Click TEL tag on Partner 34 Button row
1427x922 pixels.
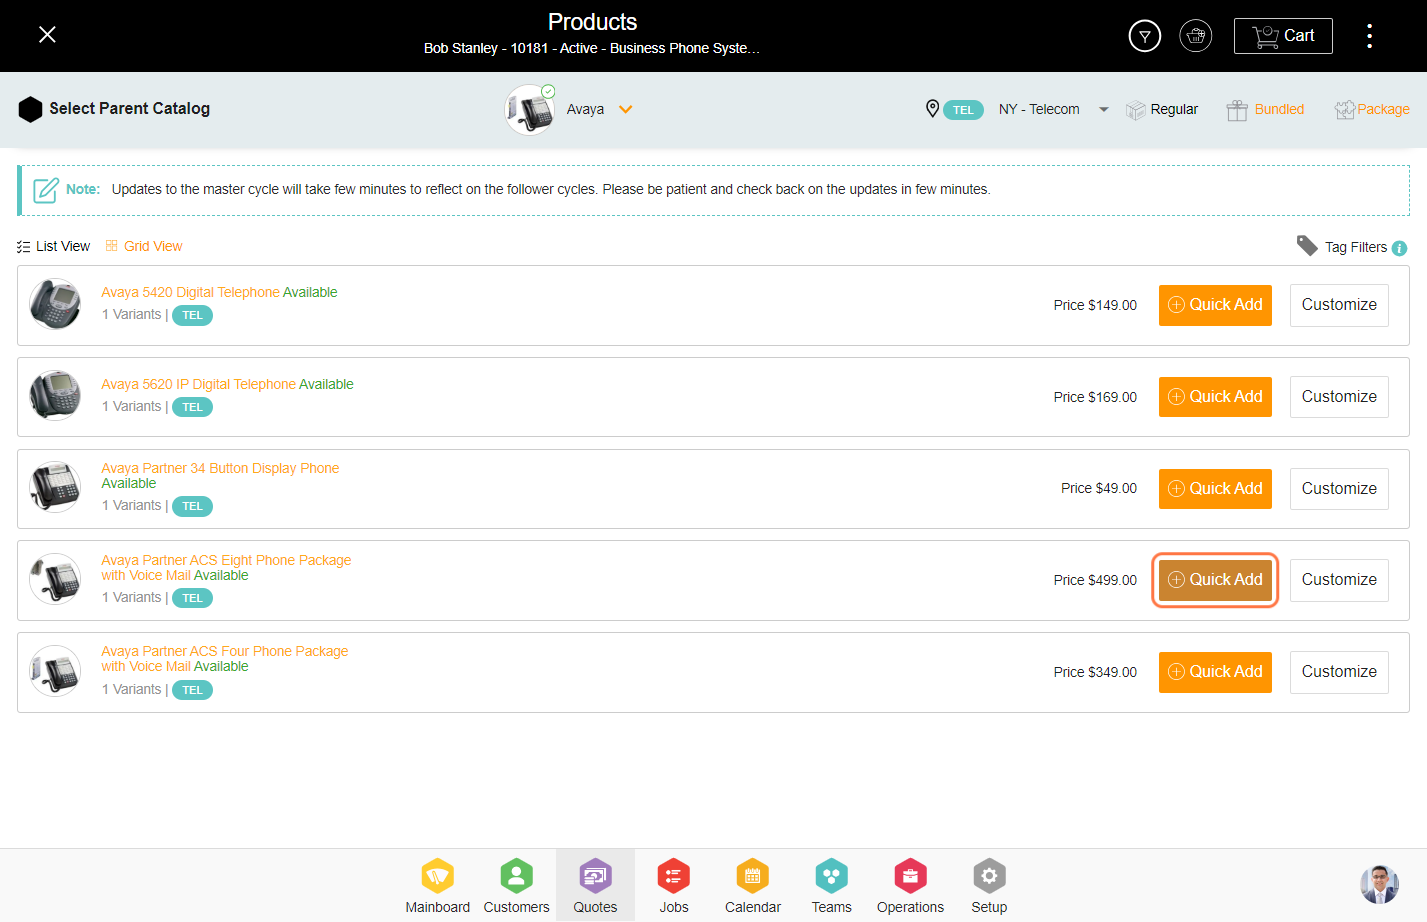pos(192,506)
